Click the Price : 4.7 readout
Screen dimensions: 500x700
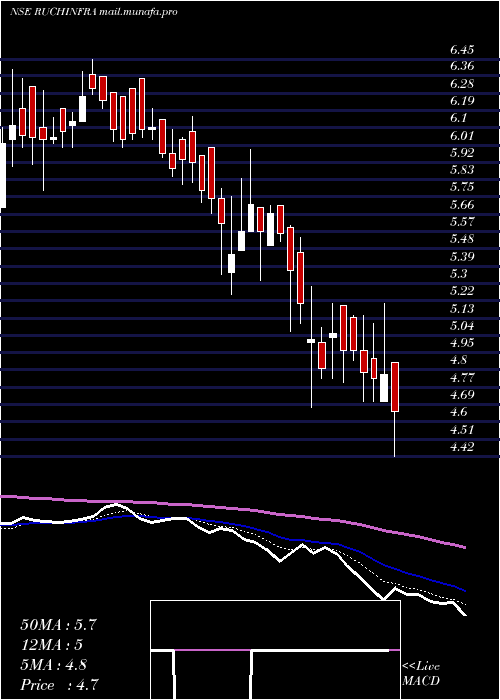tap(59, 685)
